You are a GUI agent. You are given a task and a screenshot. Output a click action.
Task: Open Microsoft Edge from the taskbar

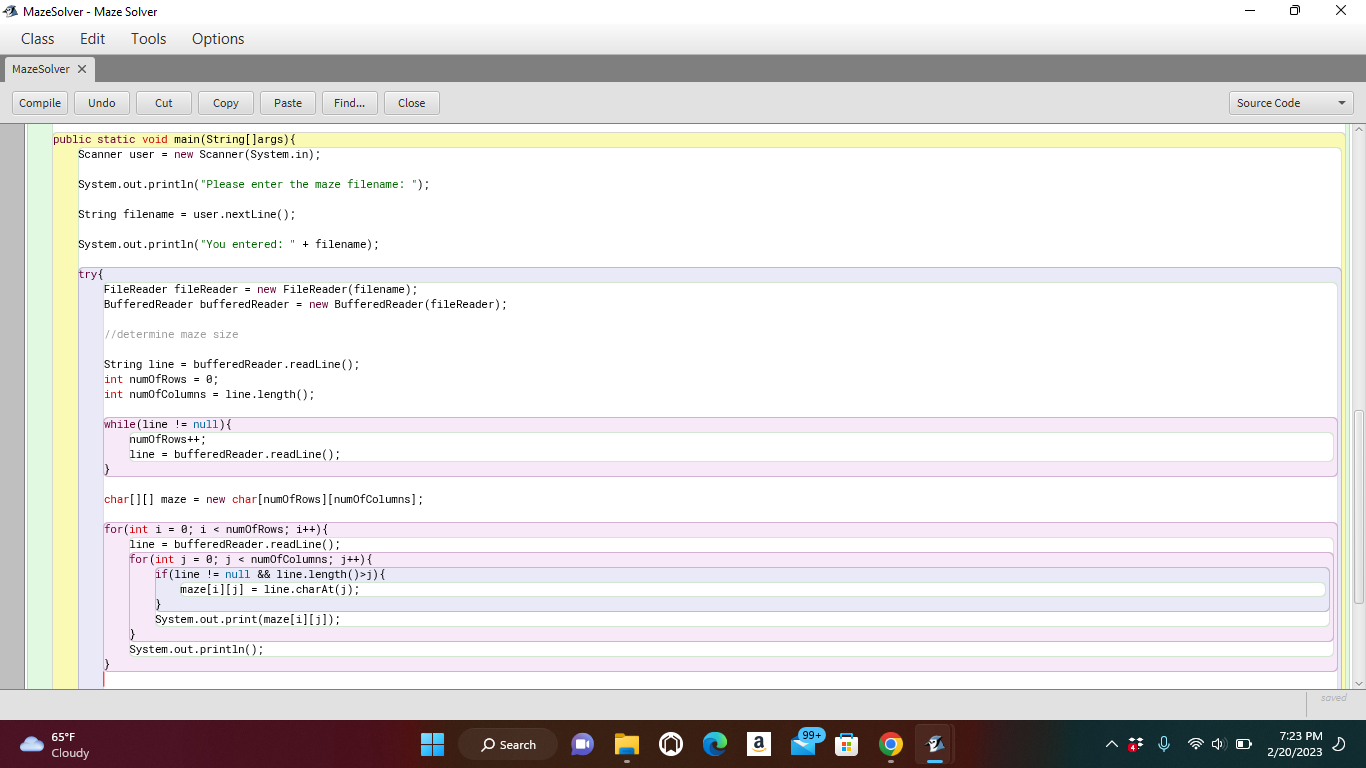tap(714, 744)
